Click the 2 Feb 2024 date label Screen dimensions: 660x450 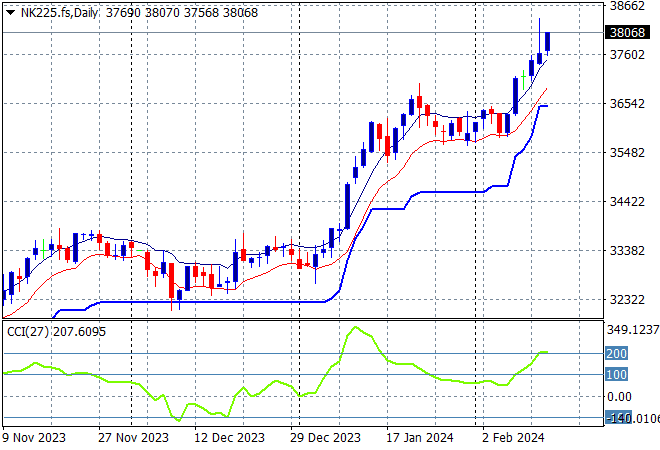tap(513, 438)
